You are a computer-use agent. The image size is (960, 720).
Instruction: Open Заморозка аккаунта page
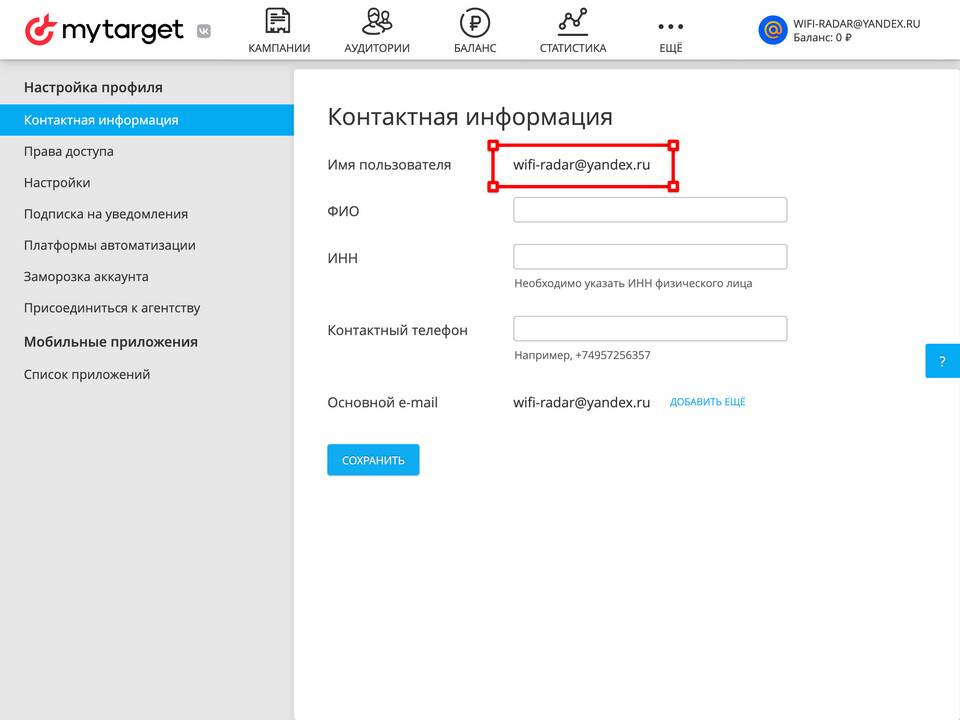(86, 277)
